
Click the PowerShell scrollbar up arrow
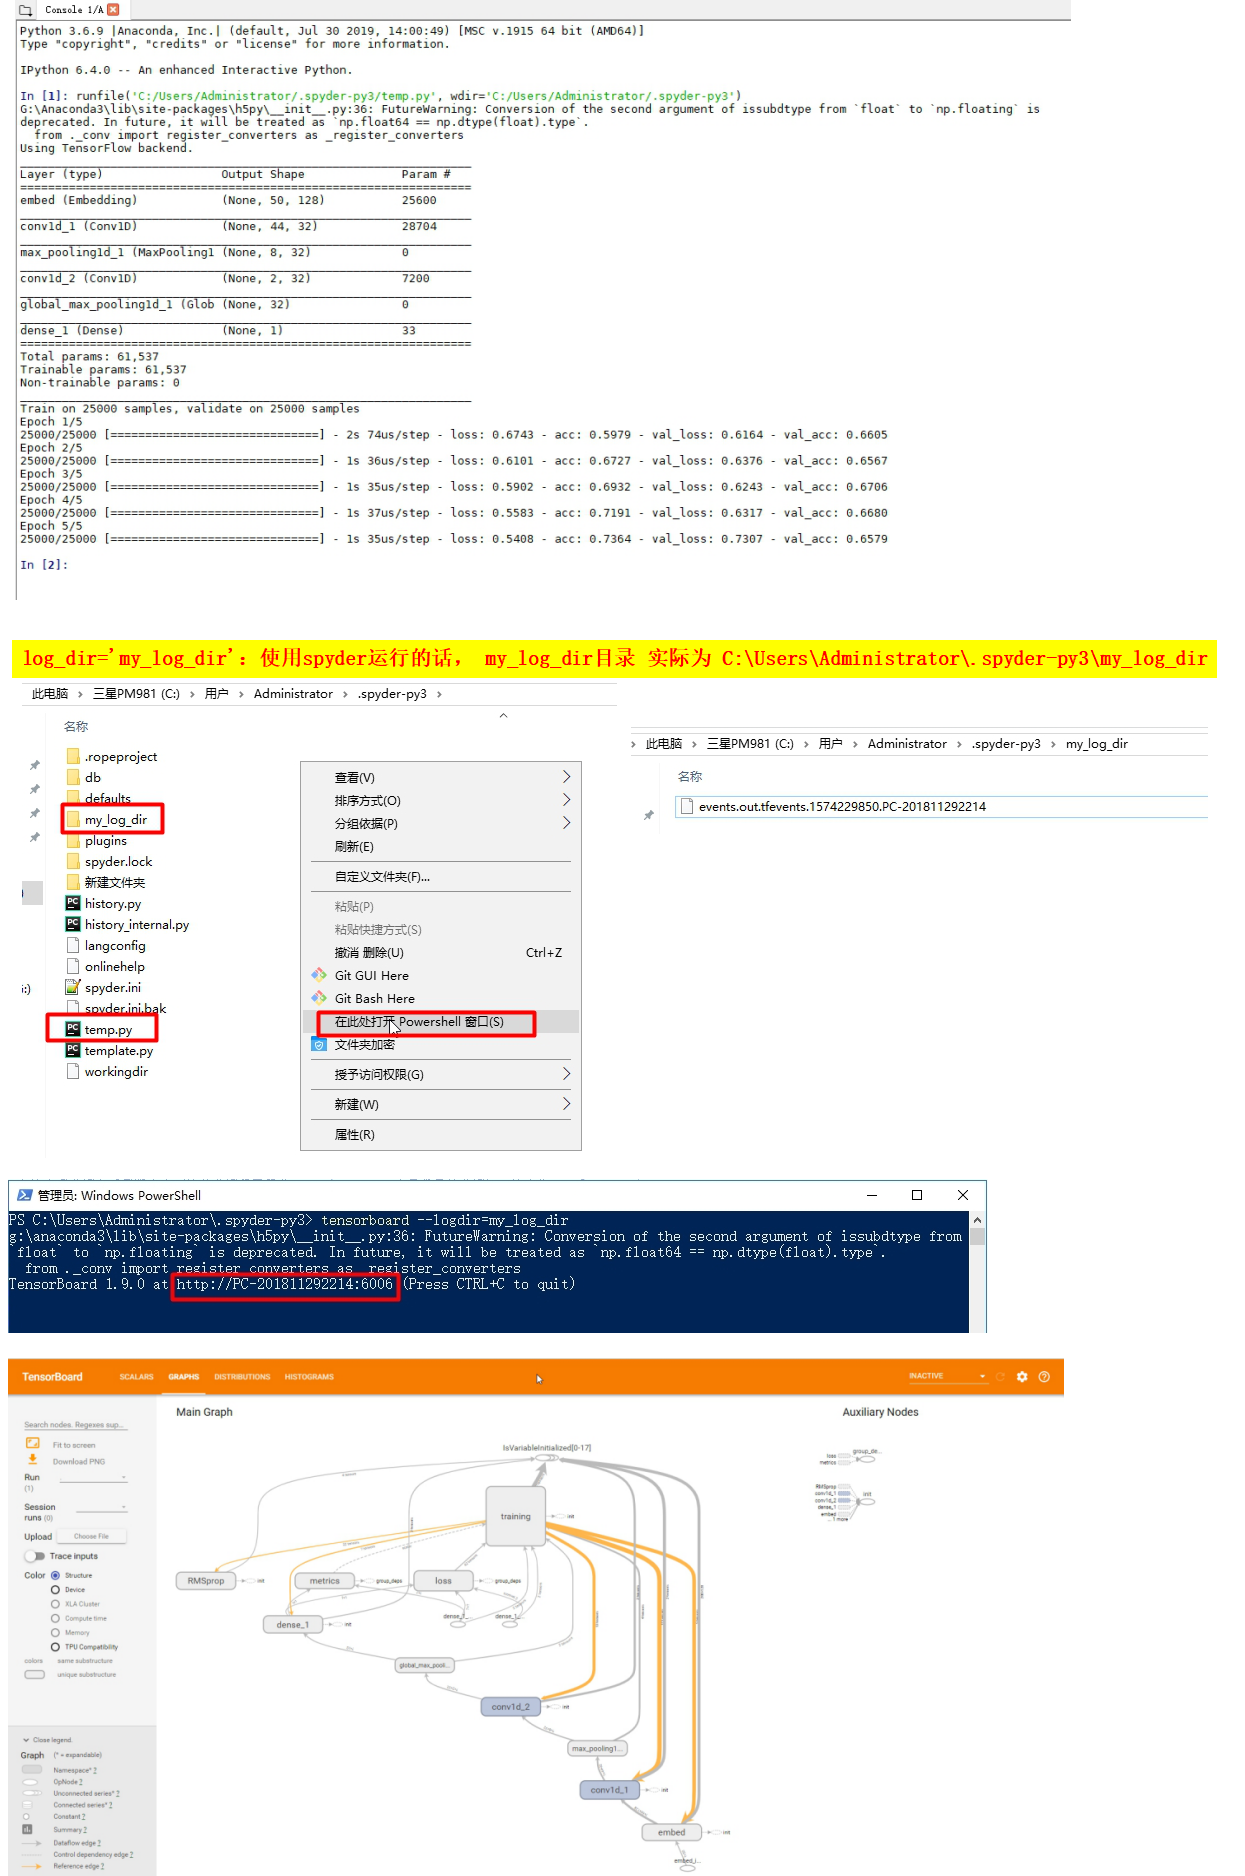coord(977,1220)
